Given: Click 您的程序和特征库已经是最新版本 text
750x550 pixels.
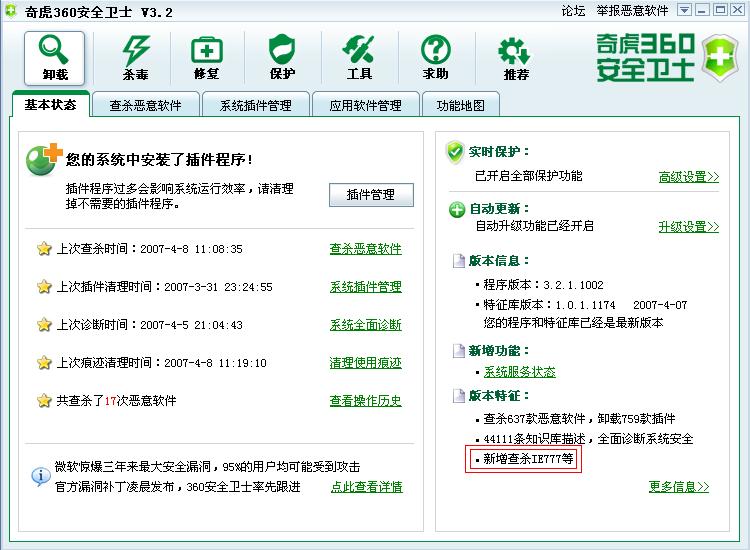Looking at the screenshot, I should click(573, 323).
